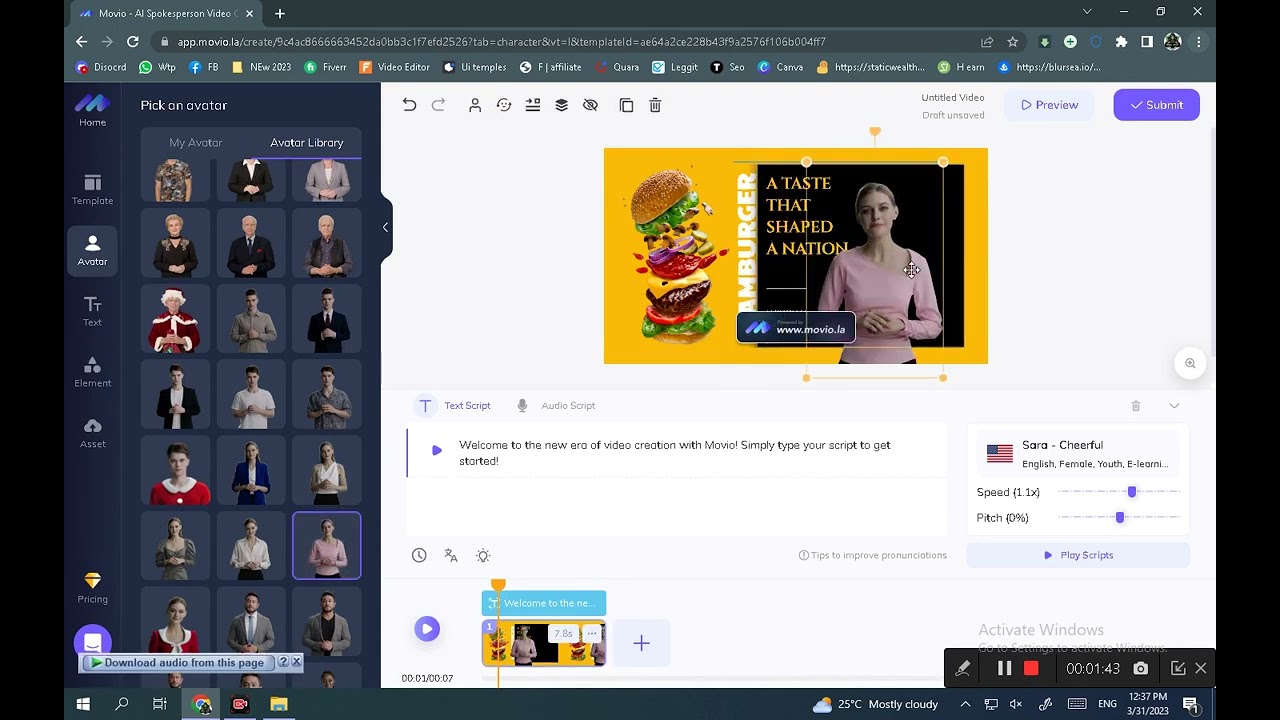Viewport: 1280px width, 720px height.
Task: Delete selected element with toolbar trash icon
Action: 655,105
